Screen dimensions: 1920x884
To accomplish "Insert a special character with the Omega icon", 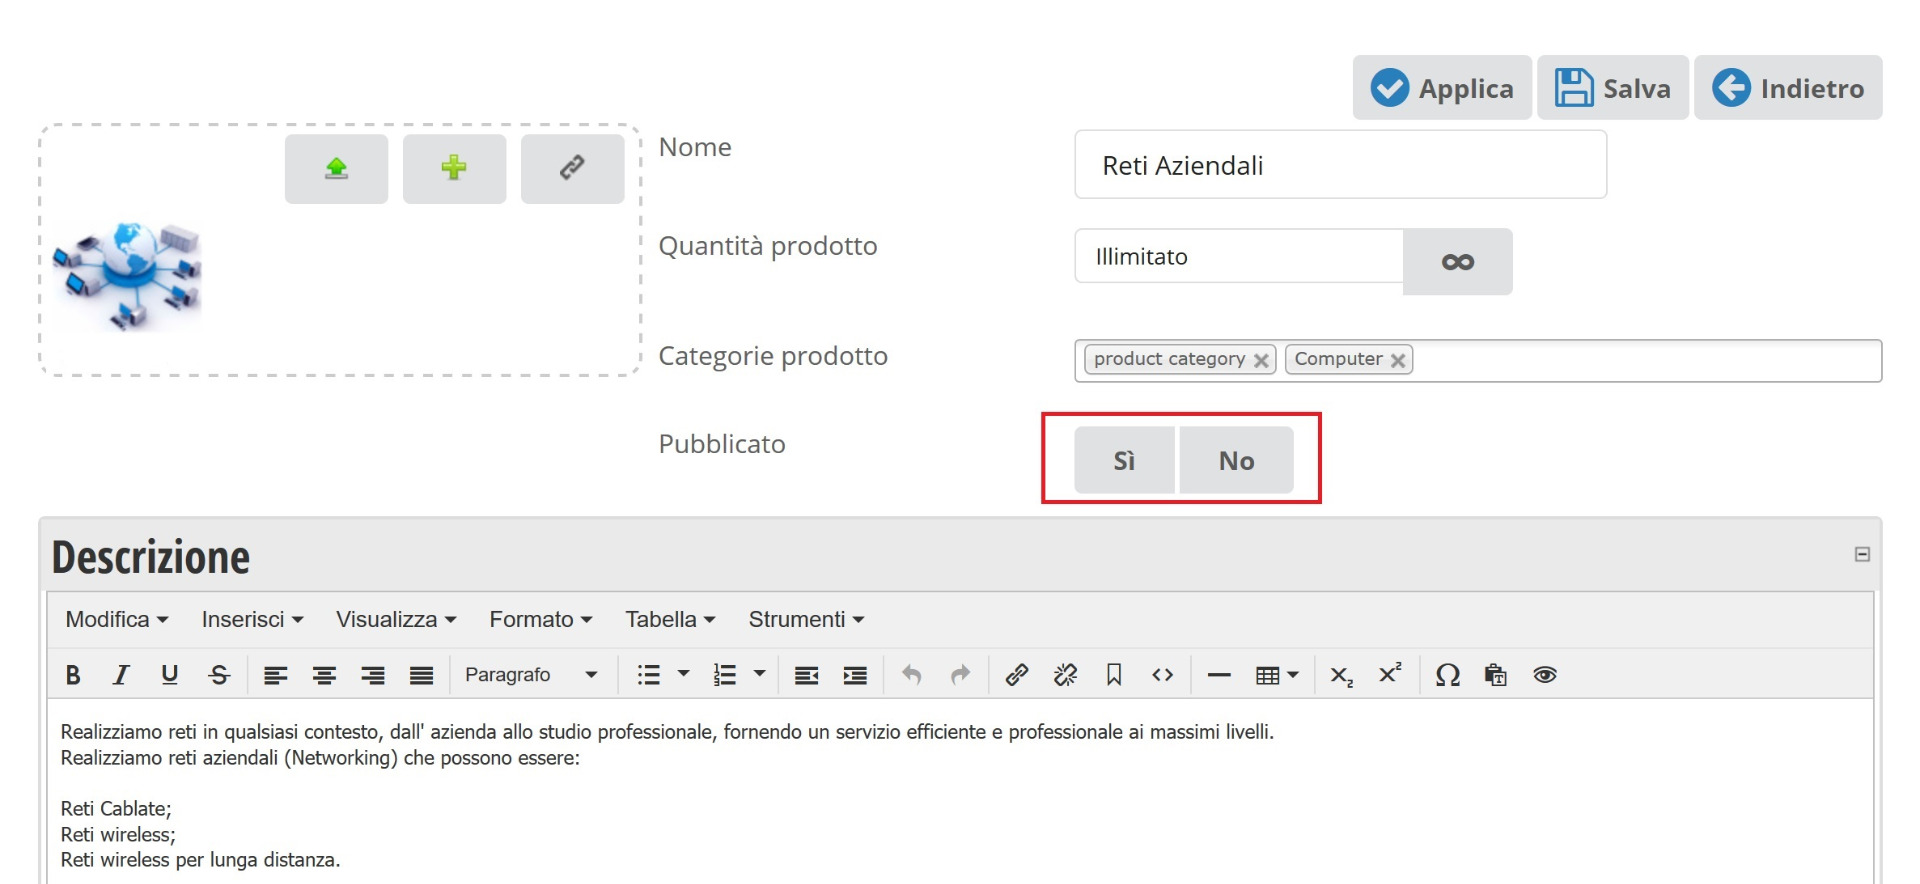I will click(x=1447, y=675).
